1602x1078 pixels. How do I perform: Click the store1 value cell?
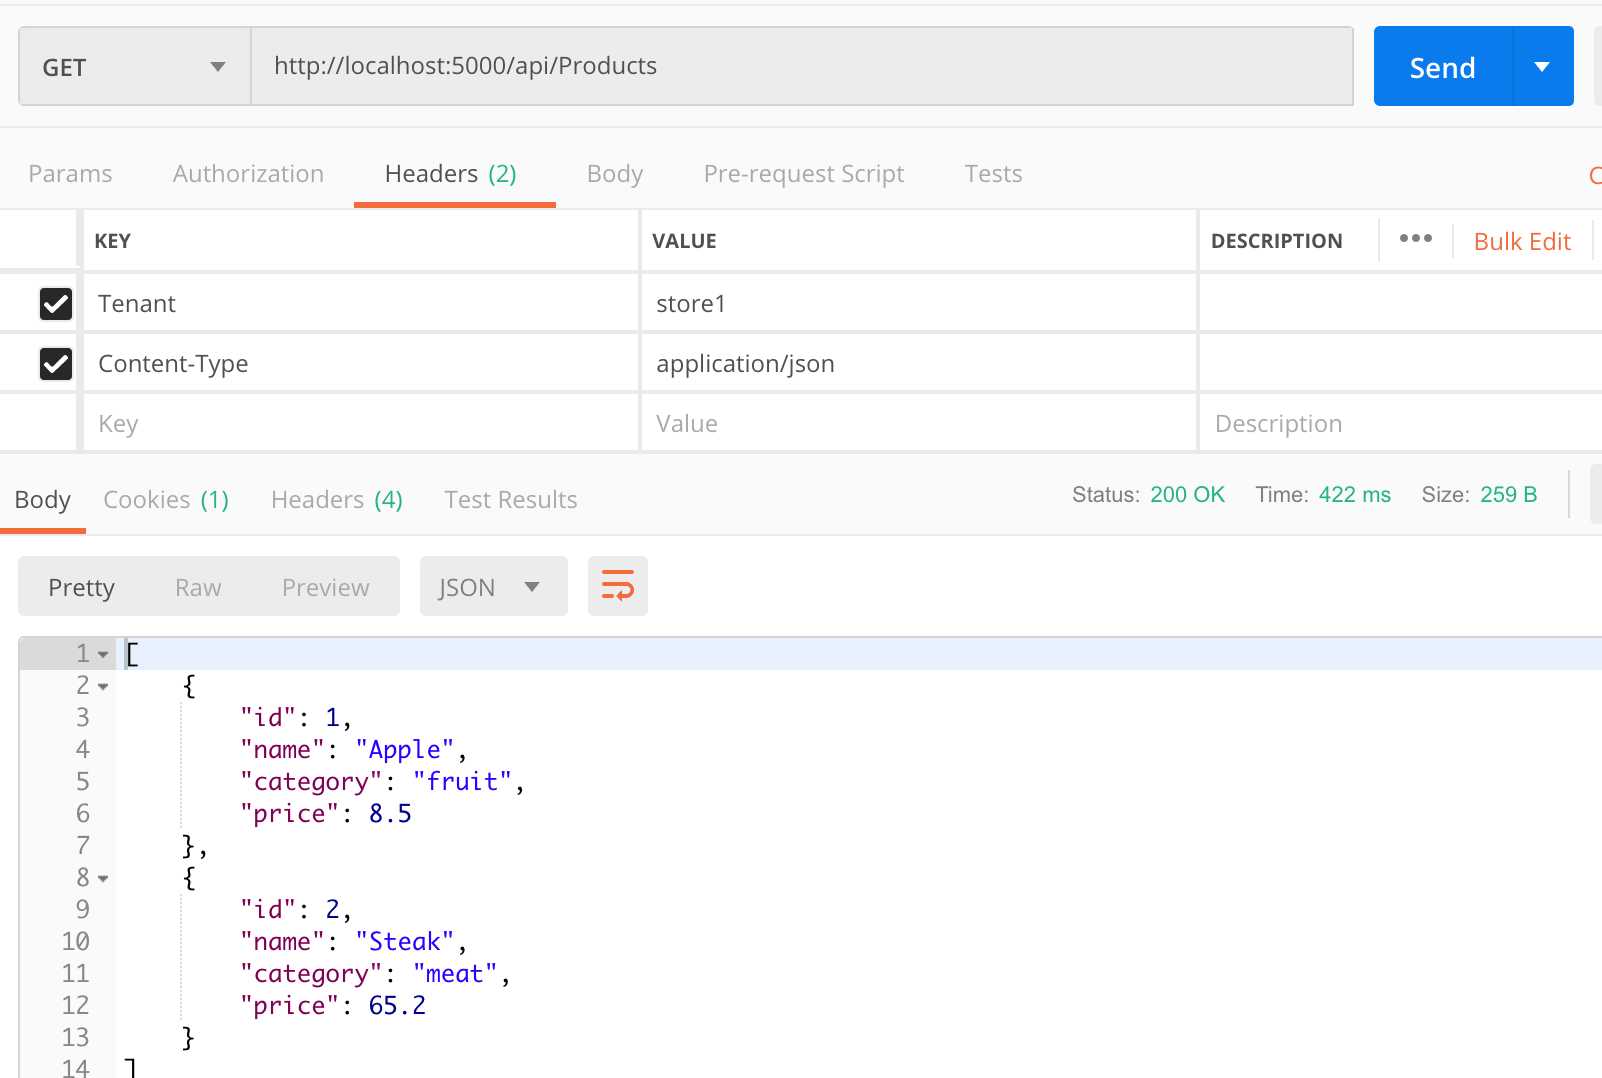click(x=918, y=303)
